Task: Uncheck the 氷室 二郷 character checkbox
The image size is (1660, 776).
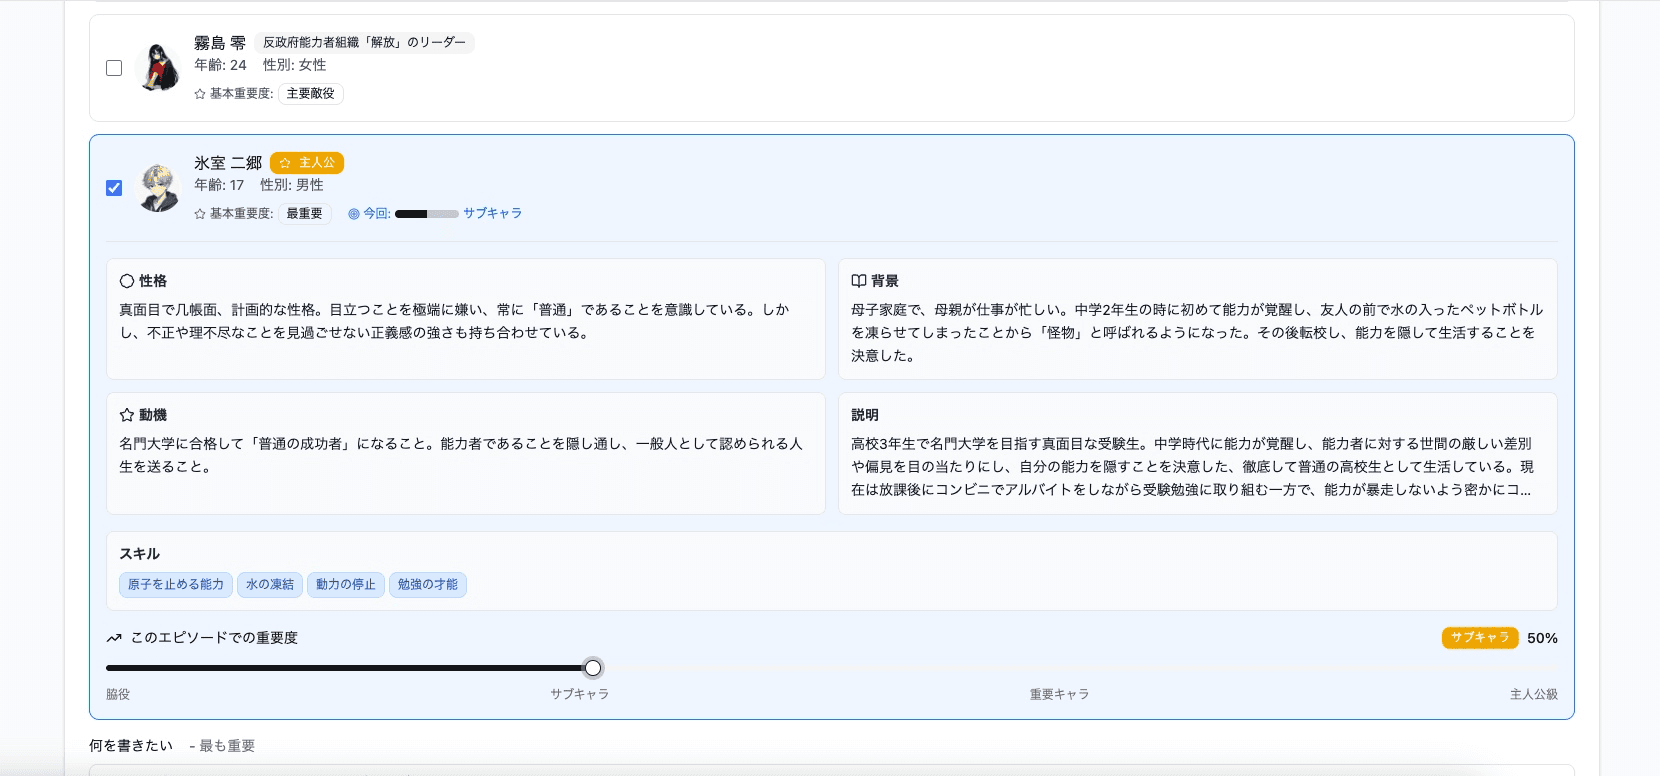Action: click(114, 188)
